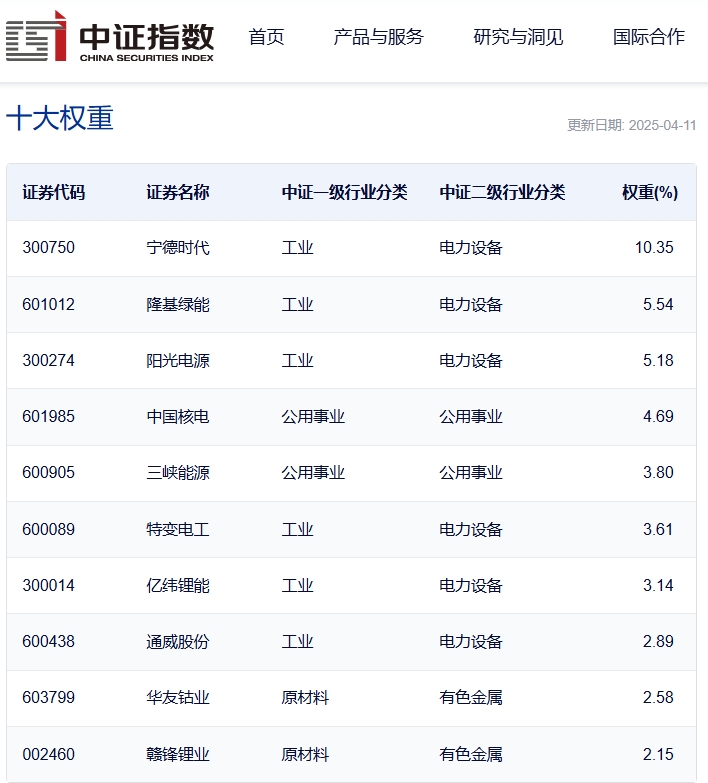
Task: Click the weight value 2.89
Action: point(658,641)
